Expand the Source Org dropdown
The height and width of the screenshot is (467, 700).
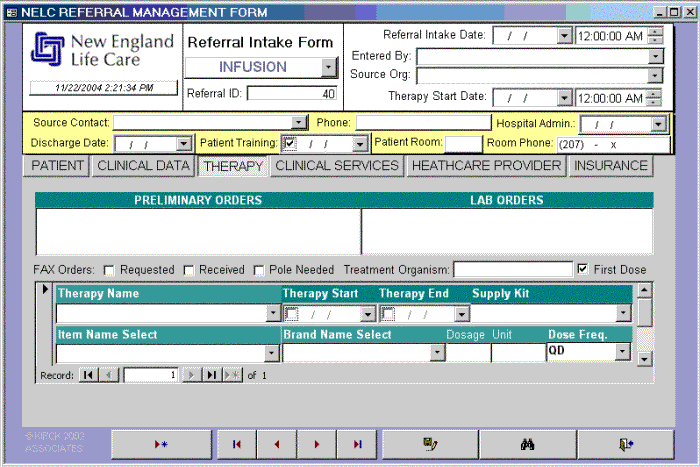pyautogui.click(x=654, y=75)
